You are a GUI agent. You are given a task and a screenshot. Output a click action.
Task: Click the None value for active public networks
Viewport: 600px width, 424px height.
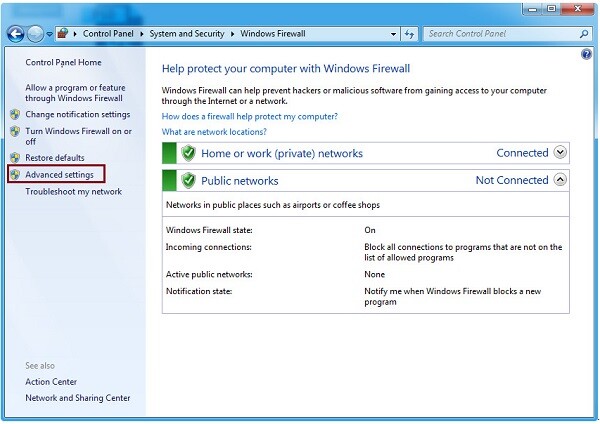[x=374, y=274]
